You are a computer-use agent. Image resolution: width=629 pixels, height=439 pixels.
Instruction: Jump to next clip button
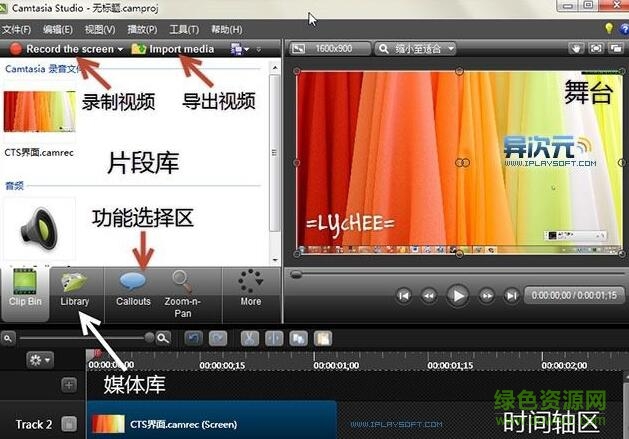tap(511, 296)
